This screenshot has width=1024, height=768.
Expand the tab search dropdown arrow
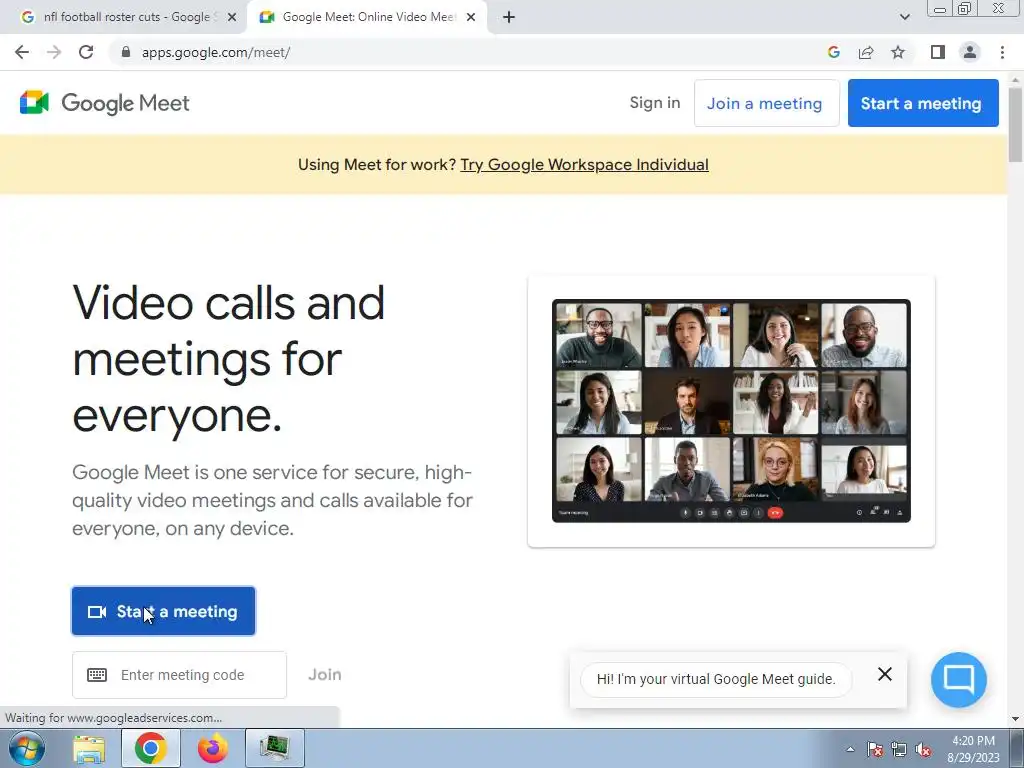click(904, 17)
